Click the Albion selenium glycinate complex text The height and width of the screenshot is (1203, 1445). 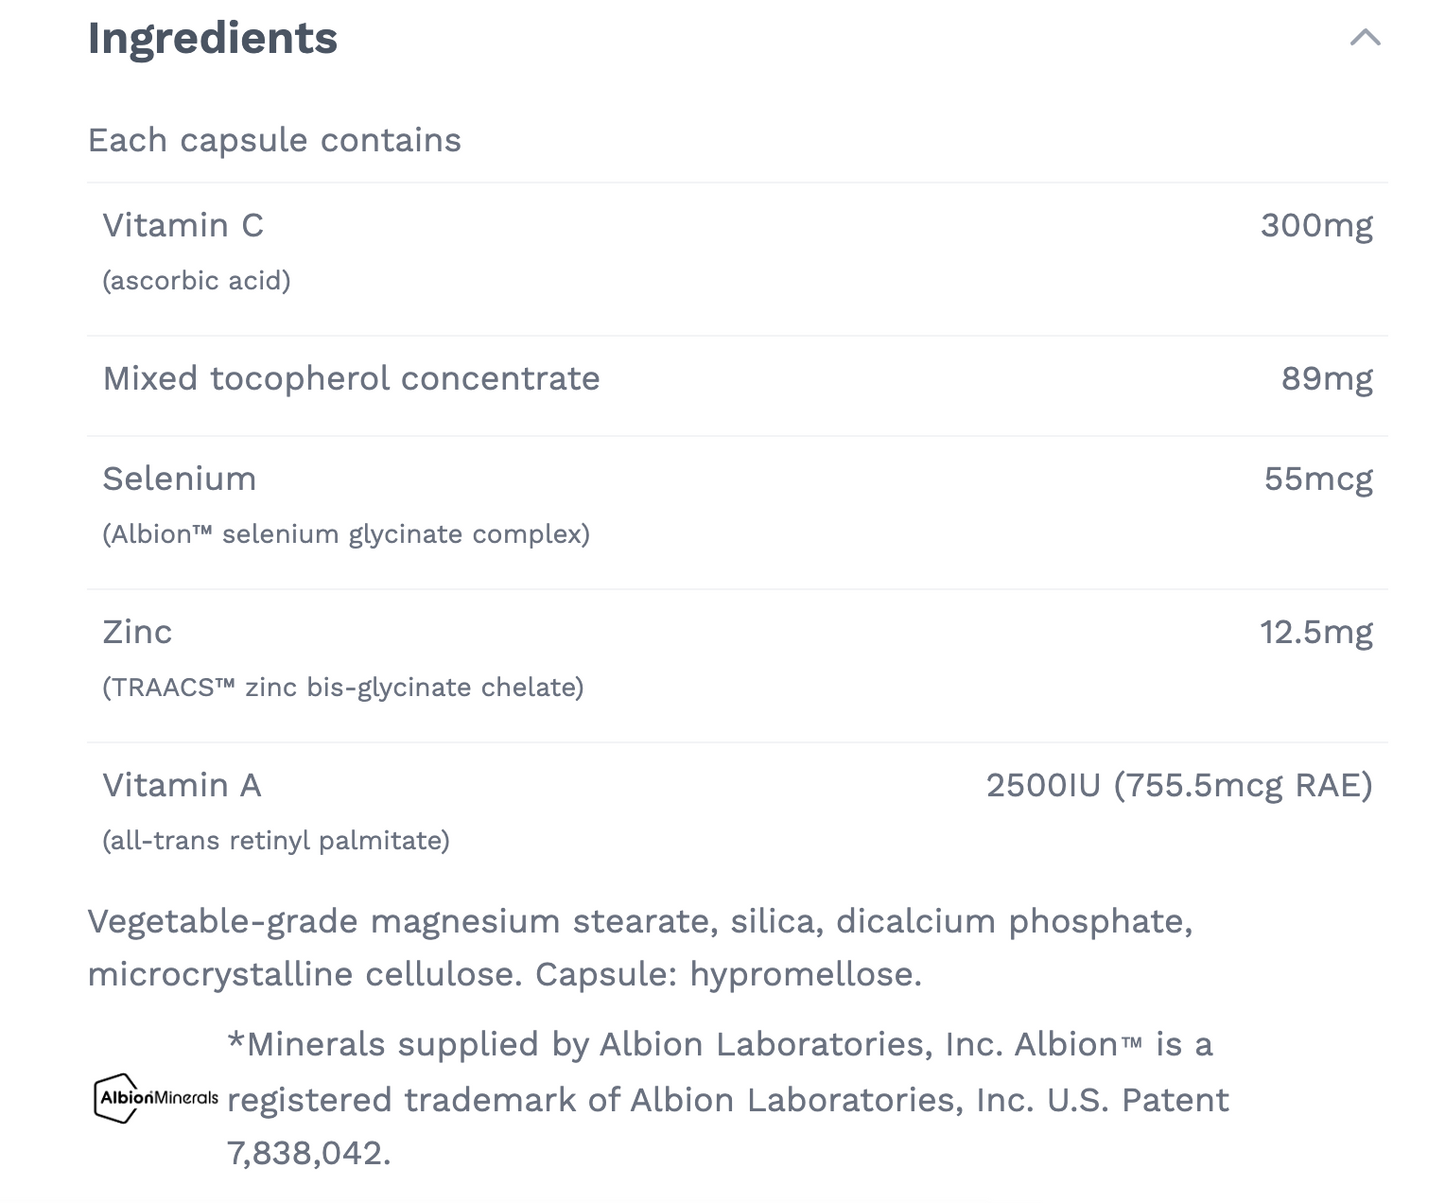pos(346,534)
